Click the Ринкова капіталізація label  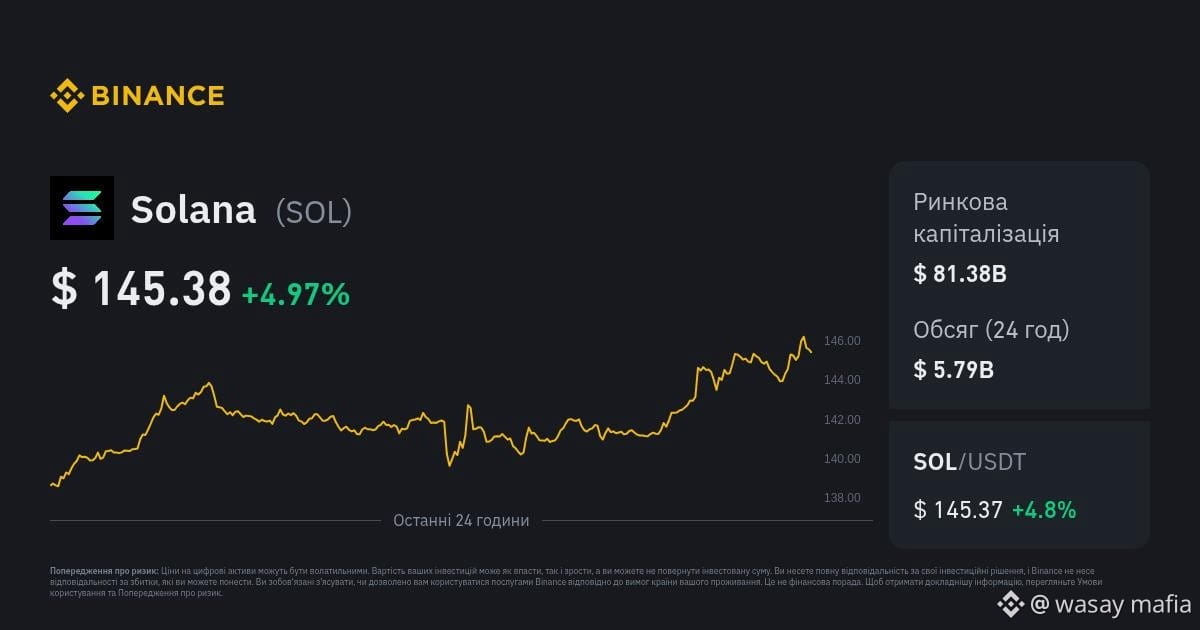[x=986, y=218]
